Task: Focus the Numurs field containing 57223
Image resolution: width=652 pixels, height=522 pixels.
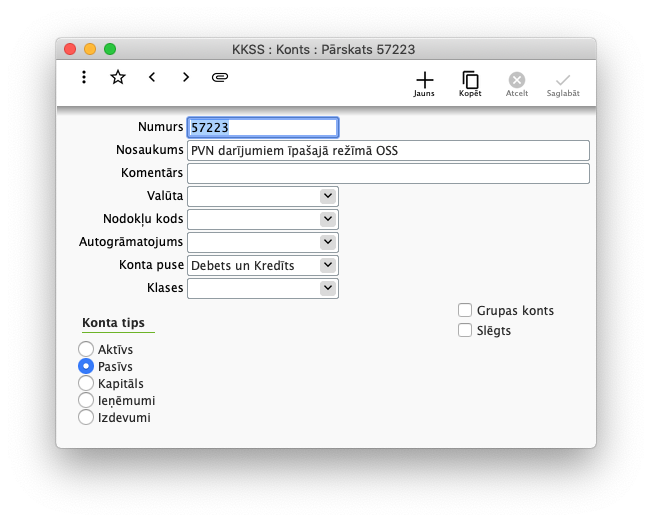Action: coord(263,127)
